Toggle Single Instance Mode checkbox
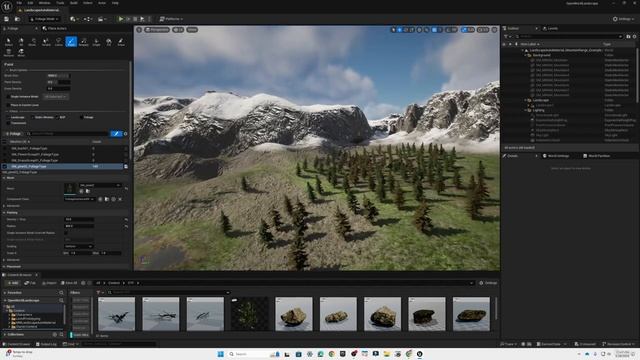This screenshot has height=360, width=640. click(x=8, y=97)
